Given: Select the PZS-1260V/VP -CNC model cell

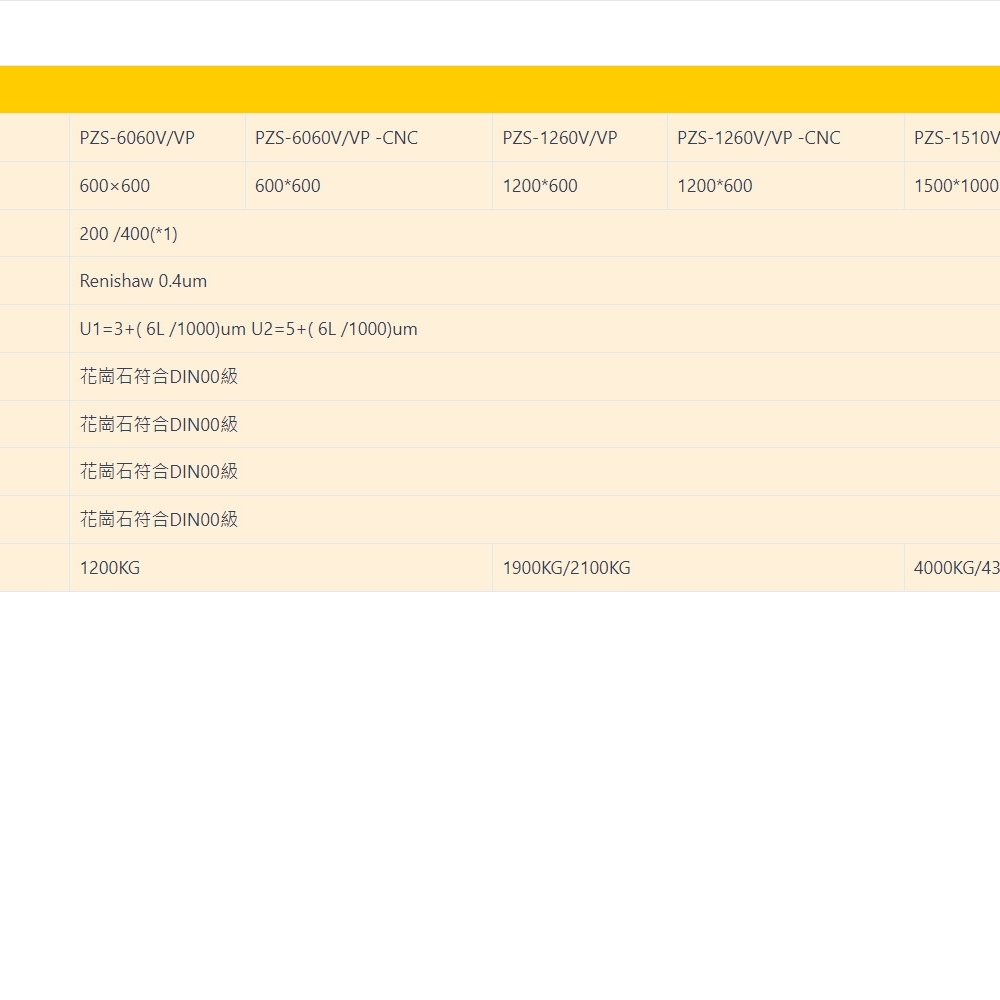Looking at the screenshot, I should click(x=758, y=138).
